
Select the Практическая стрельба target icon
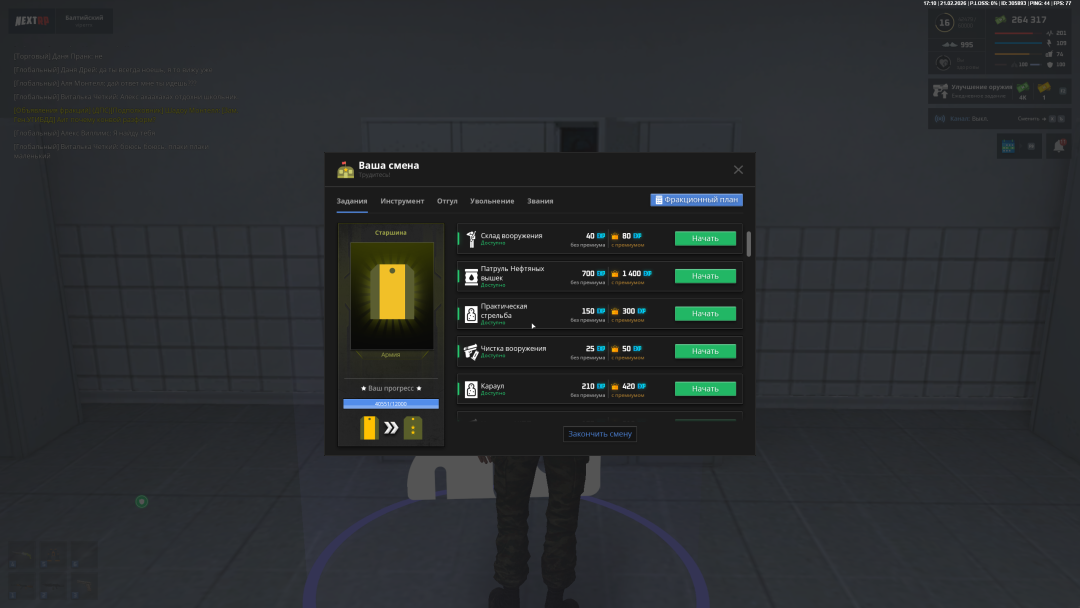471,314
